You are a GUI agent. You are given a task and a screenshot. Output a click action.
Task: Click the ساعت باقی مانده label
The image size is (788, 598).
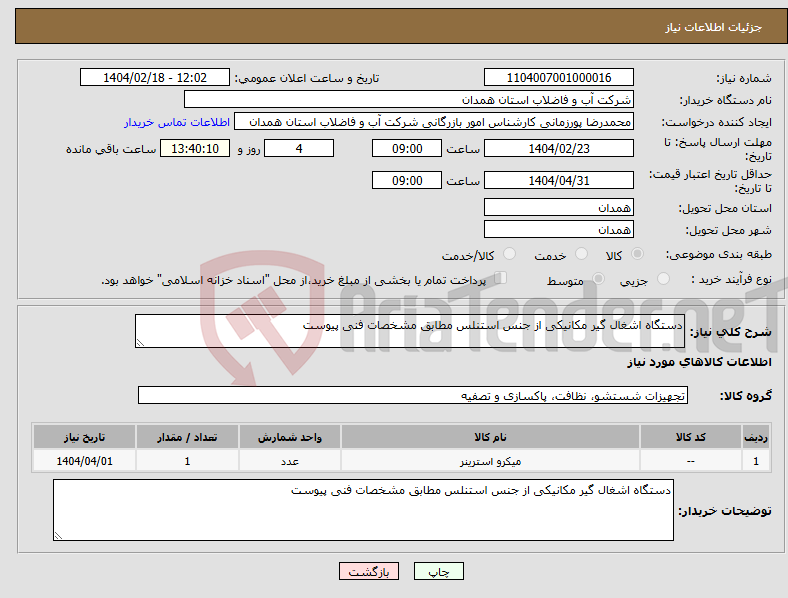[111, 149]
